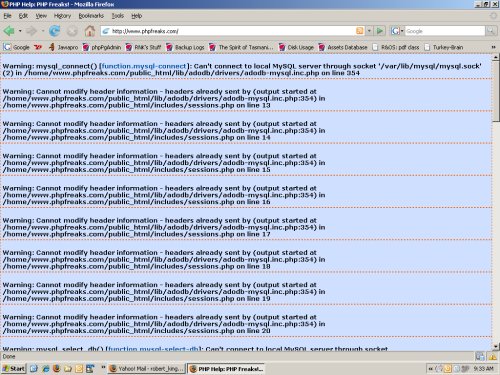The image size is (500, 375).
Task: Click the throbber activity indicator
Action: click(x=493, y=16)
